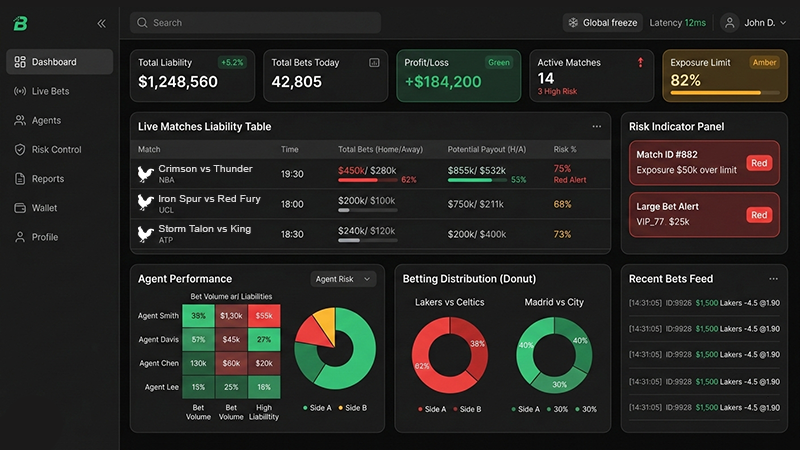The height and width of the screenshot is (450, 800).
Task: Click the Agent Performance pie chart
Action: 335,348
